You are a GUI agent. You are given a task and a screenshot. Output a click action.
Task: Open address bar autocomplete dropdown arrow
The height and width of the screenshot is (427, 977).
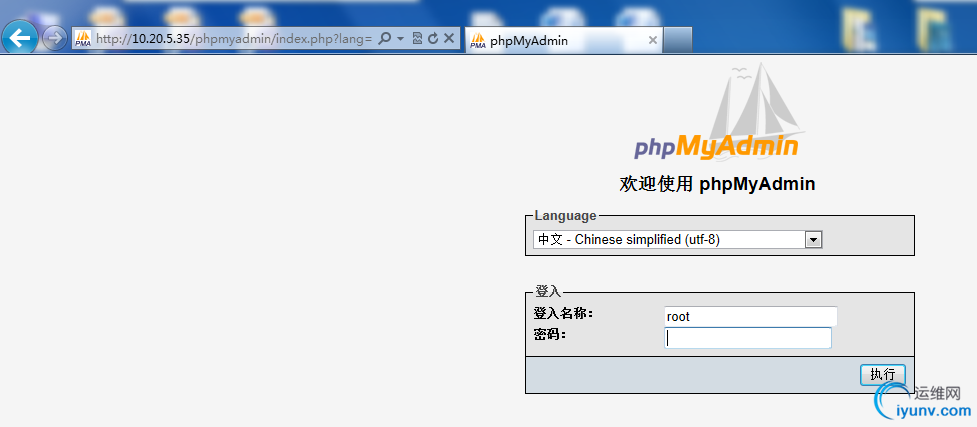(401, 39)
